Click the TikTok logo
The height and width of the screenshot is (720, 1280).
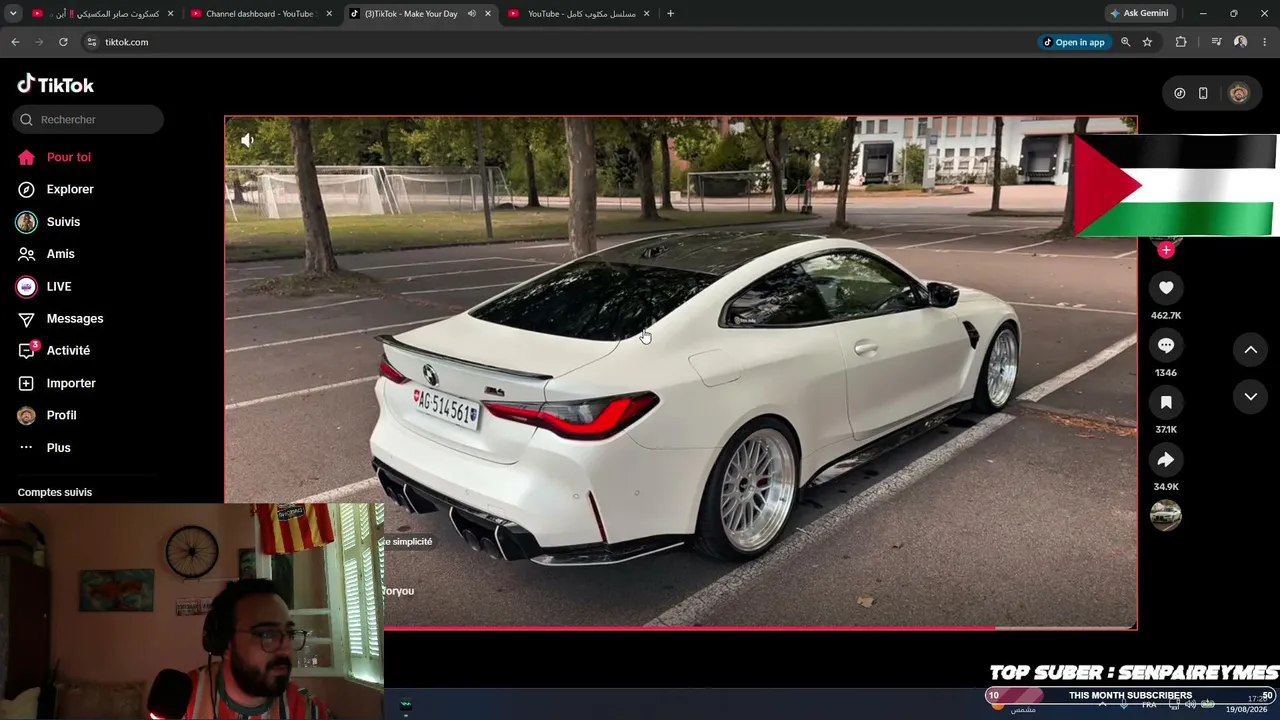point(55,84)
